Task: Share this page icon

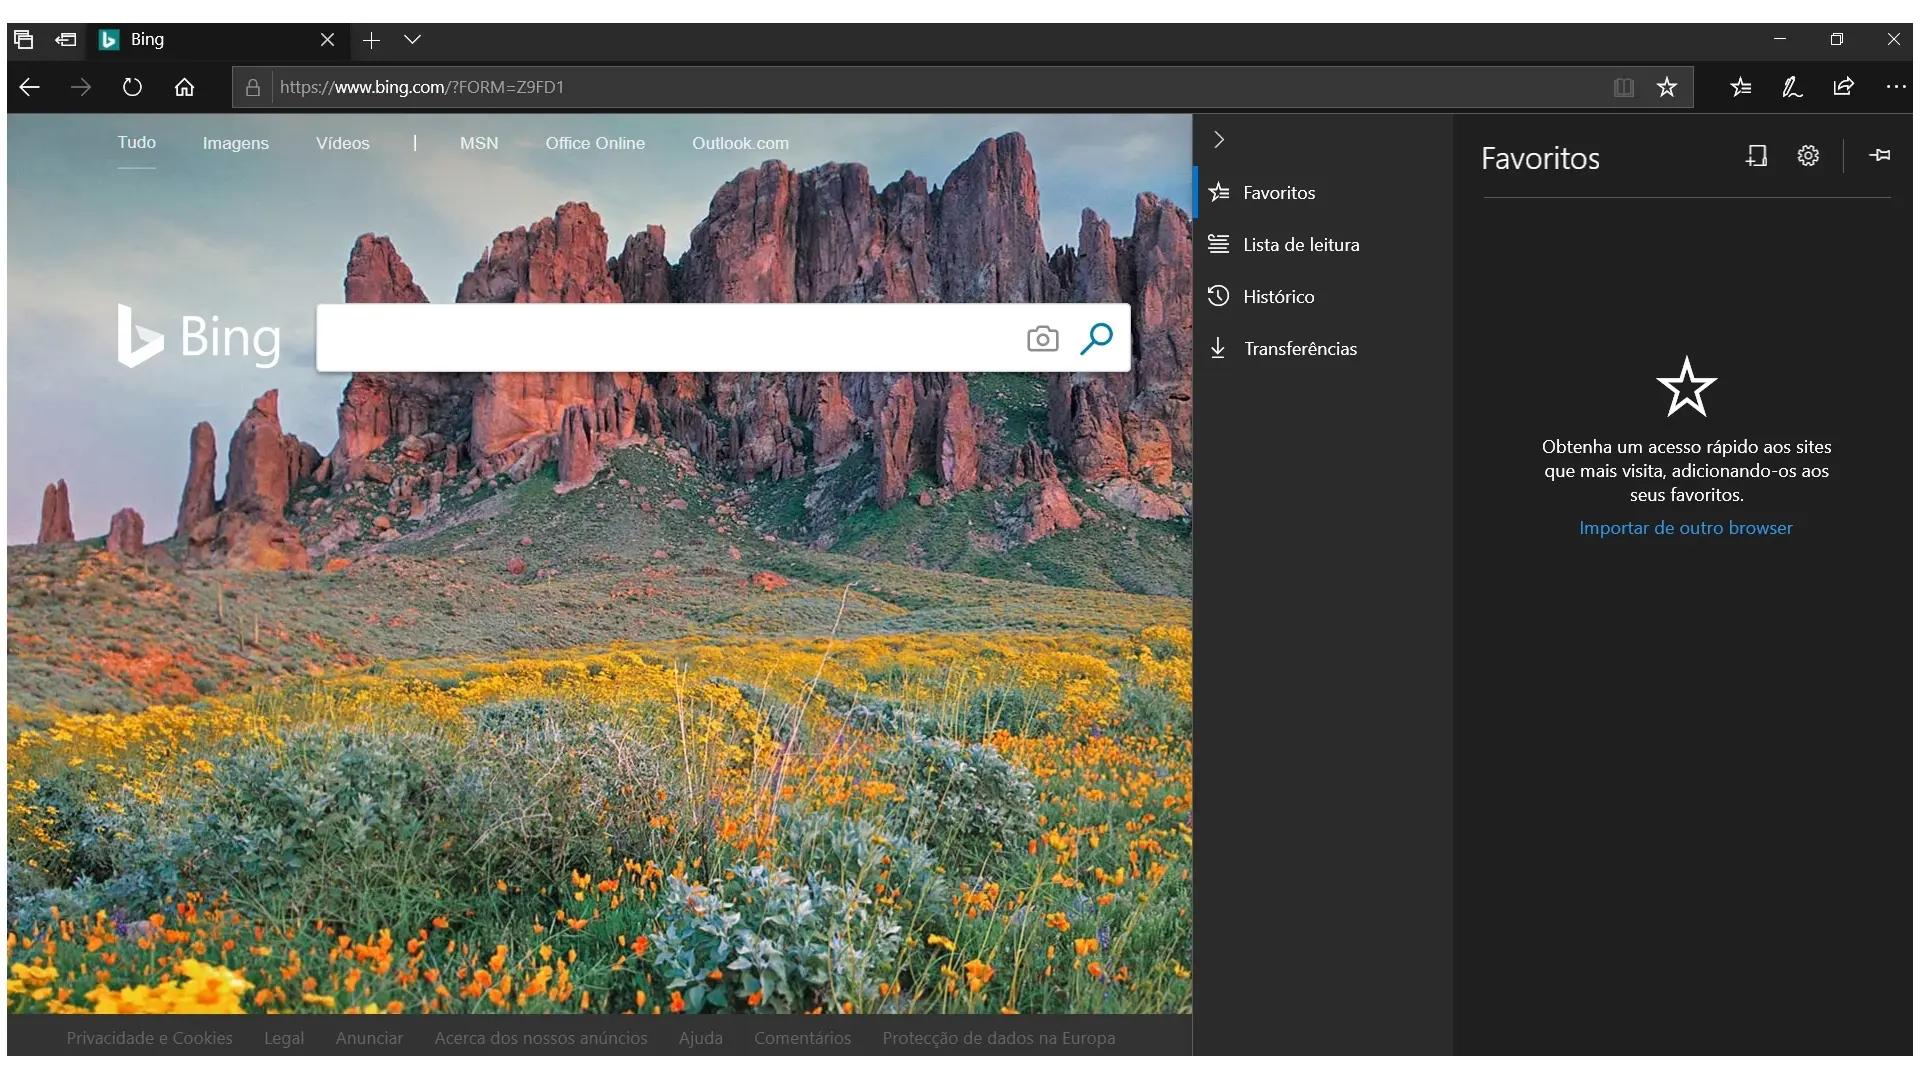Action: click(1843, 87)
